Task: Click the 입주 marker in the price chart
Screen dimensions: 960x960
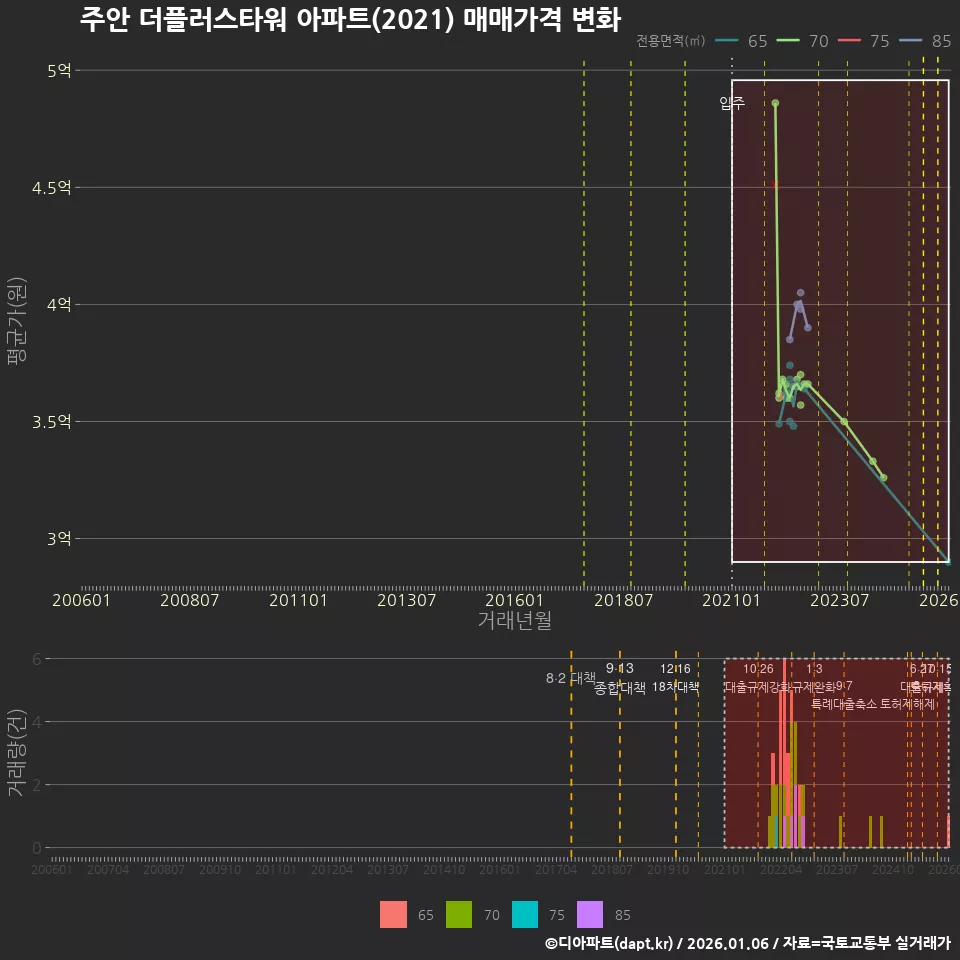Action: (x=732, y=101)
